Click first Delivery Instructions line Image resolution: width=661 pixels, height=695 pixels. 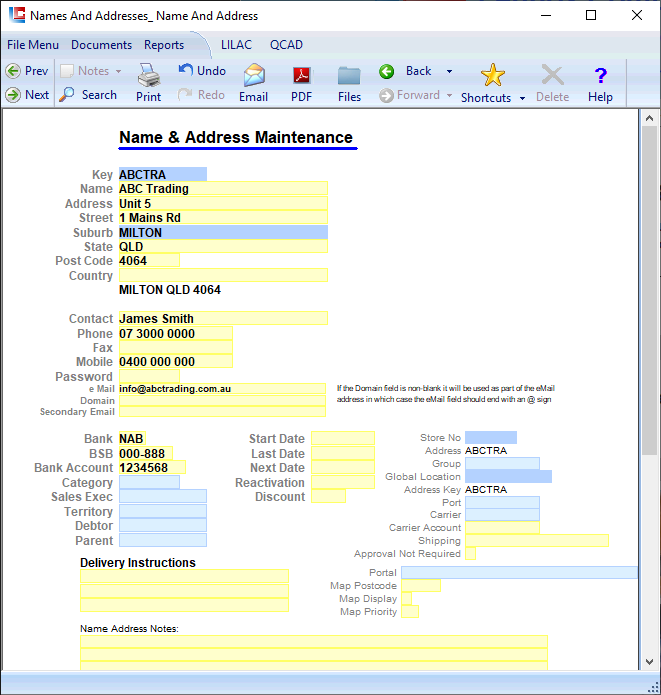point(184,576)
